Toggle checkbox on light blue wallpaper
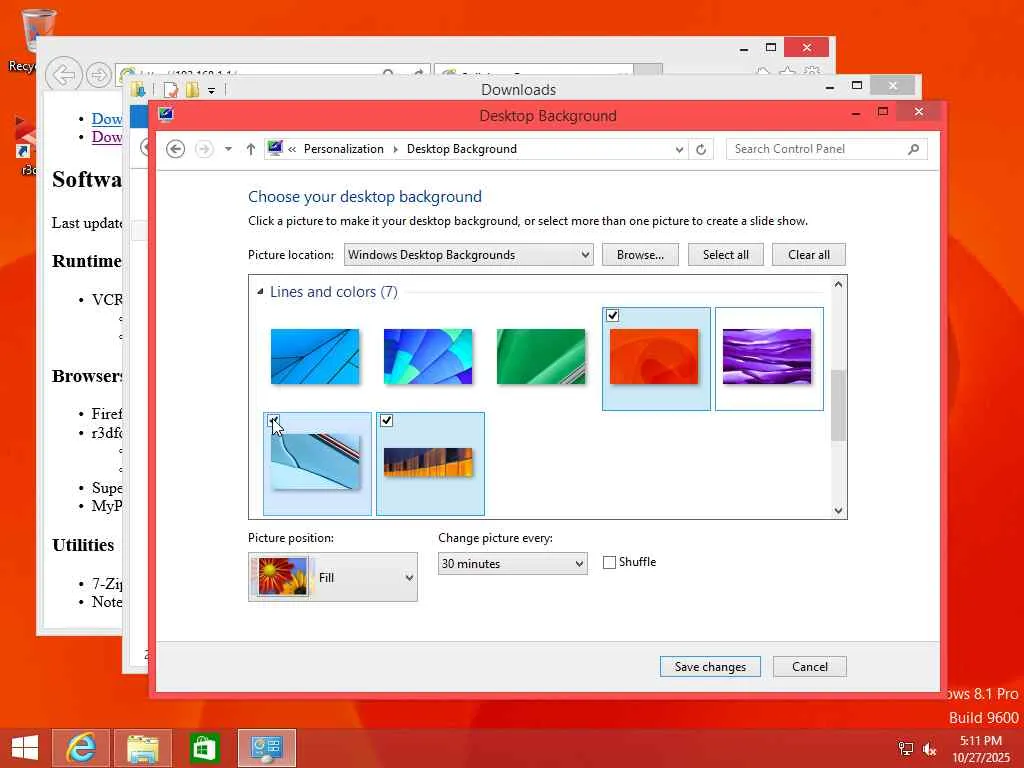This screenshot has width=1024, height=768. [x=273, y=421]
